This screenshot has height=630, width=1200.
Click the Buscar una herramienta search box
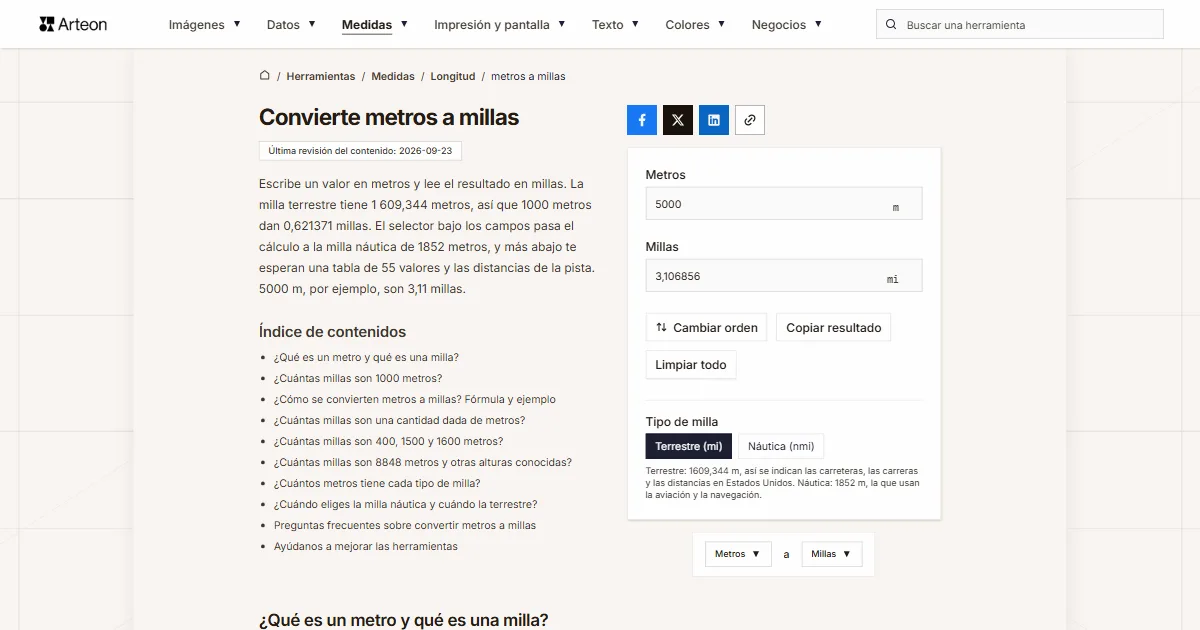pos(1020,25)
